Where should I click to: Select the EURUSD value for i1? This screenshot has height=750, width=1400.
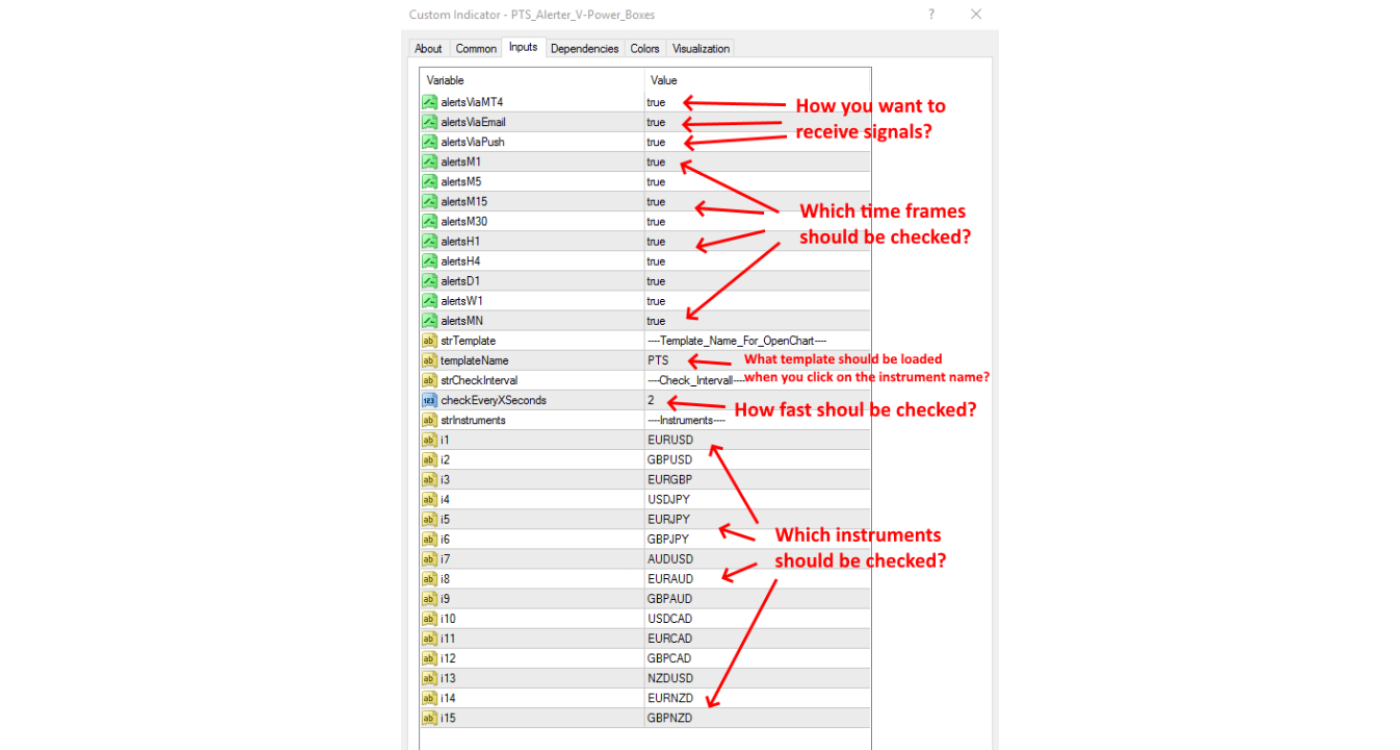click(670, 440)
